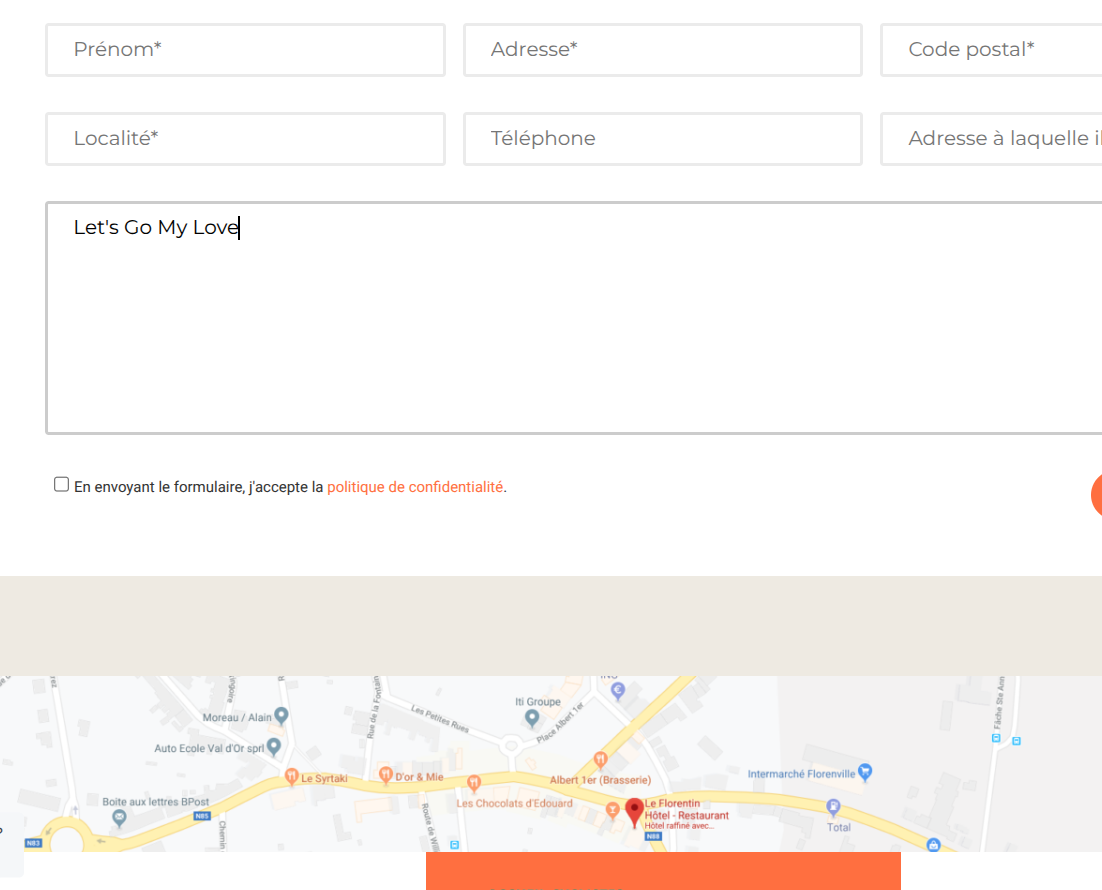Click the Code postal field
Image resolution: width=1102 pixels, height=890 pixels.
(990, 50)
